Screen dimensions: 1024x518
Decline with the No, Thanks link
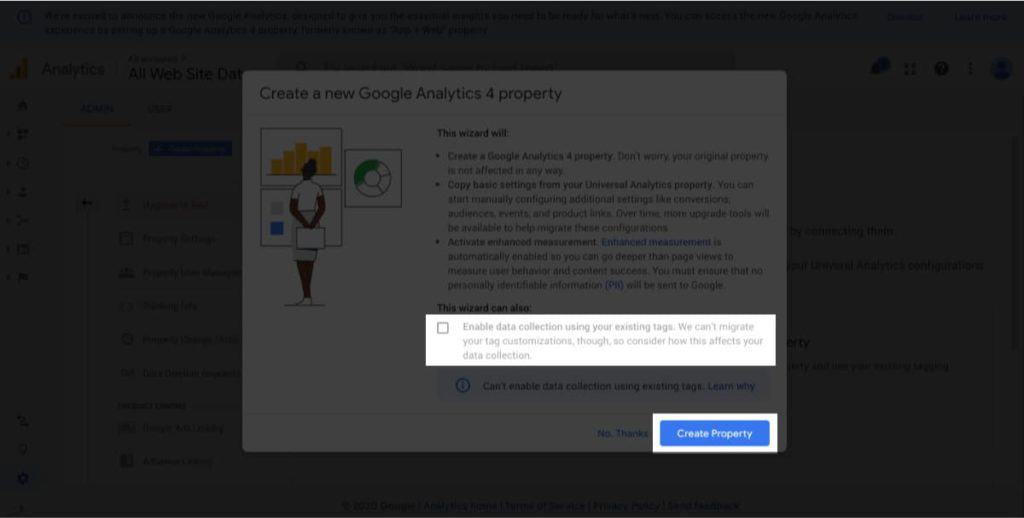click(622, 433)
